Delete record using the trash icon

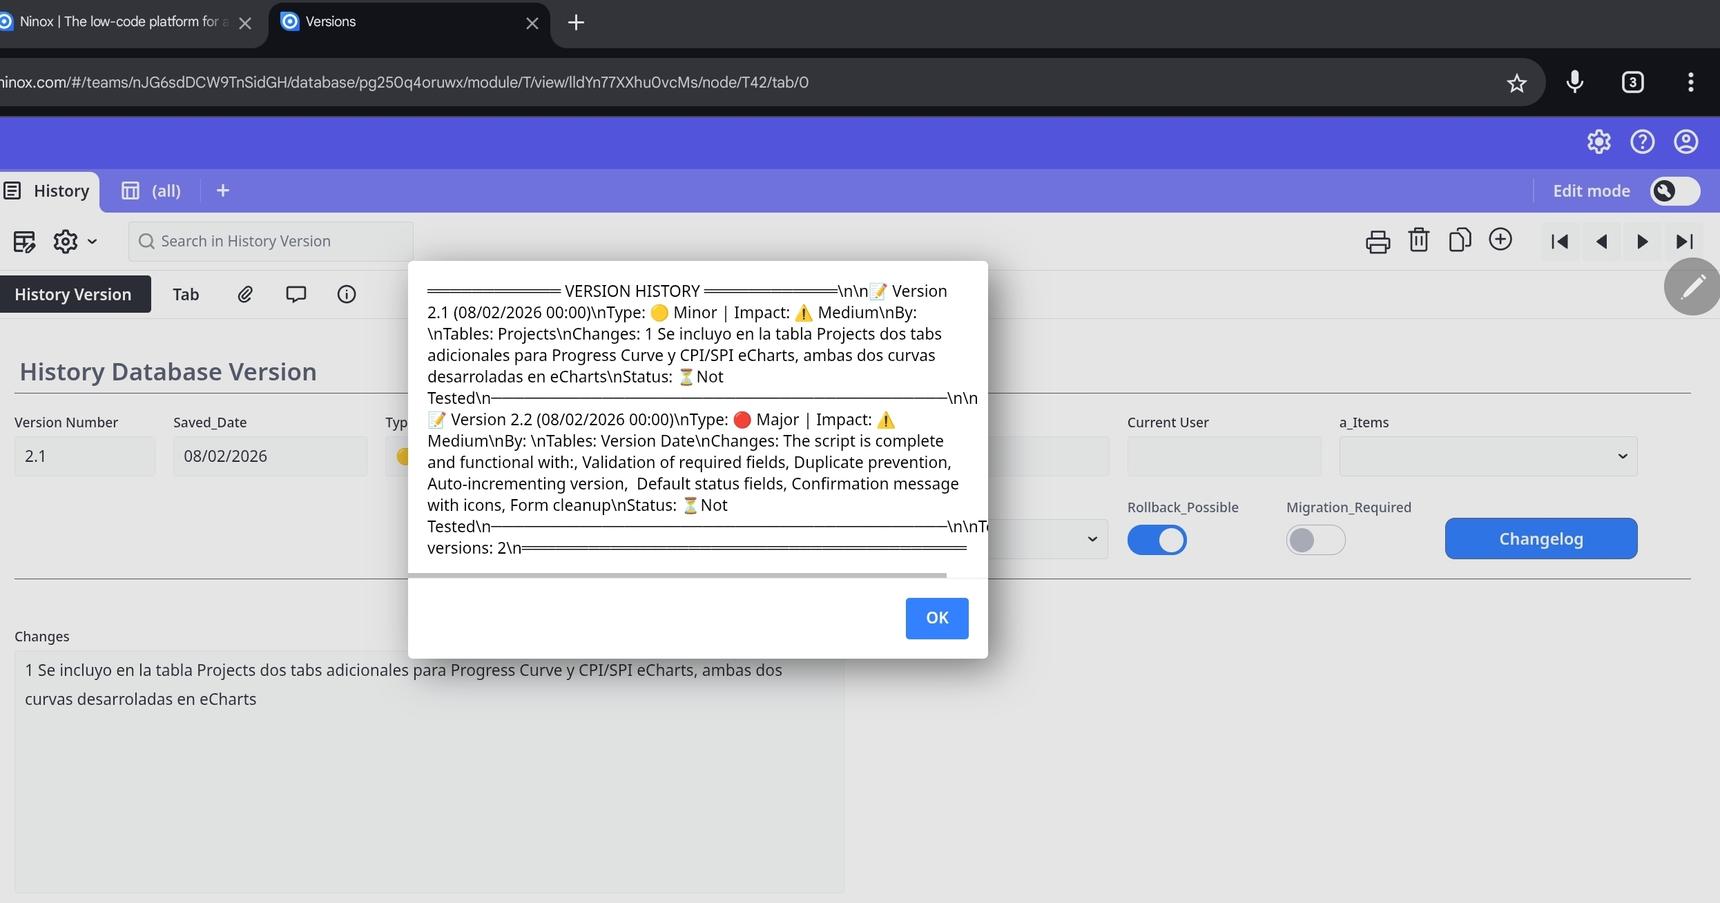click(x=1418, y=240)
